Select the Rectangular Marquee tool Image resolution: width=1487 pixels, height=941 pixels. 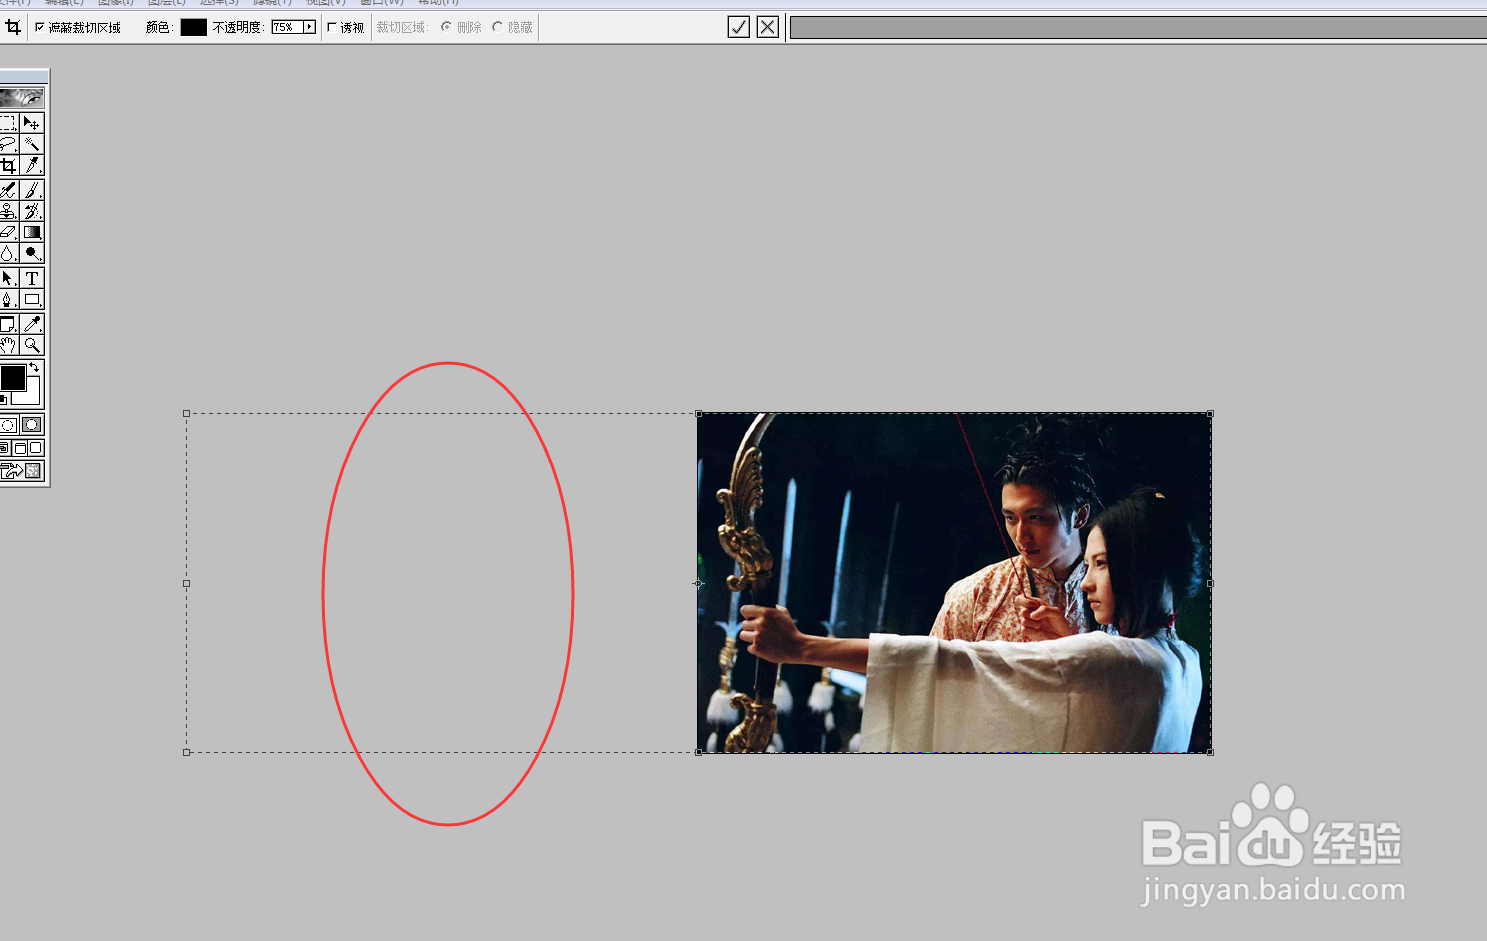(x=8, y=123)
